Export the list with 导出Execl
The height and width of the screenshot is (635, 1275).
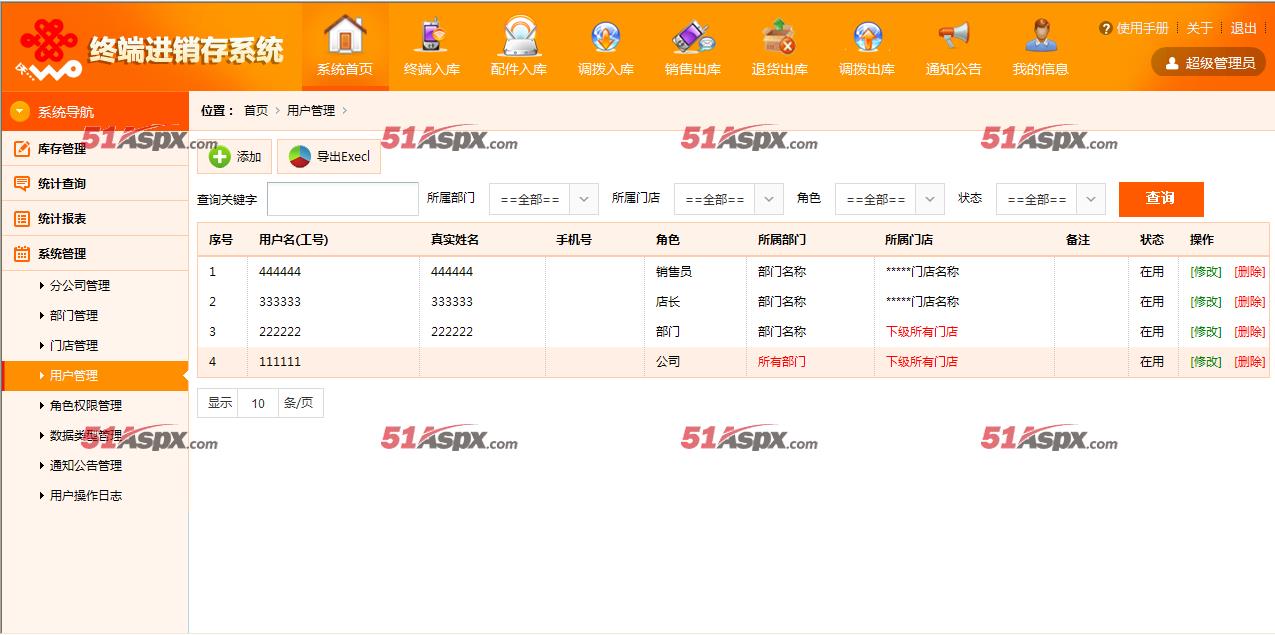329,157
